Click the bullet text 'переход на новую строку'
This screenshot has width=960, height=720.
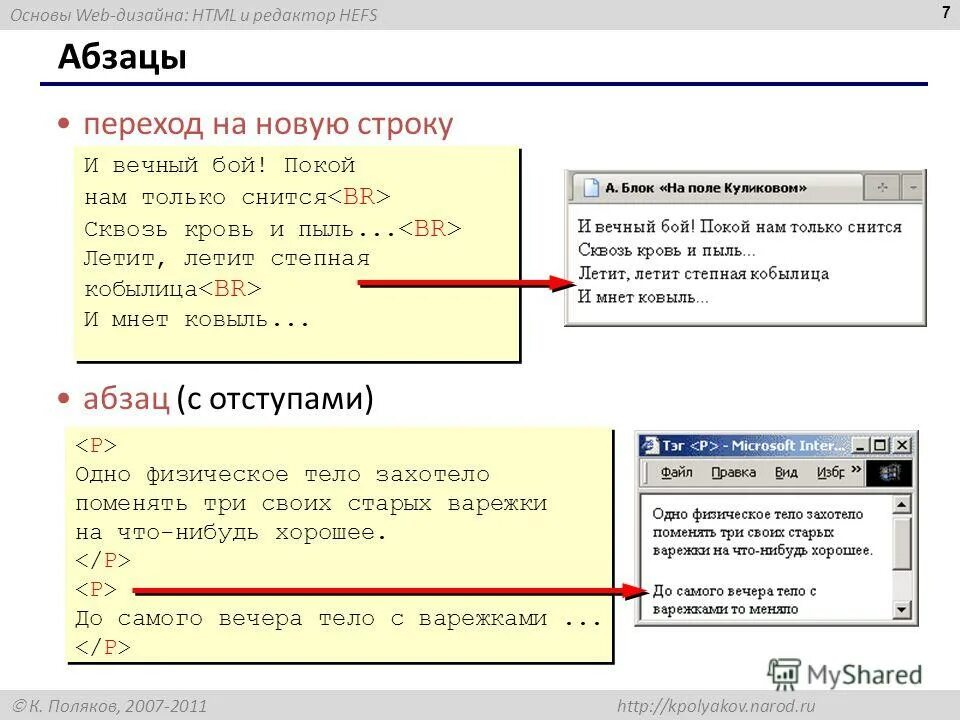[x=268, y=124]
